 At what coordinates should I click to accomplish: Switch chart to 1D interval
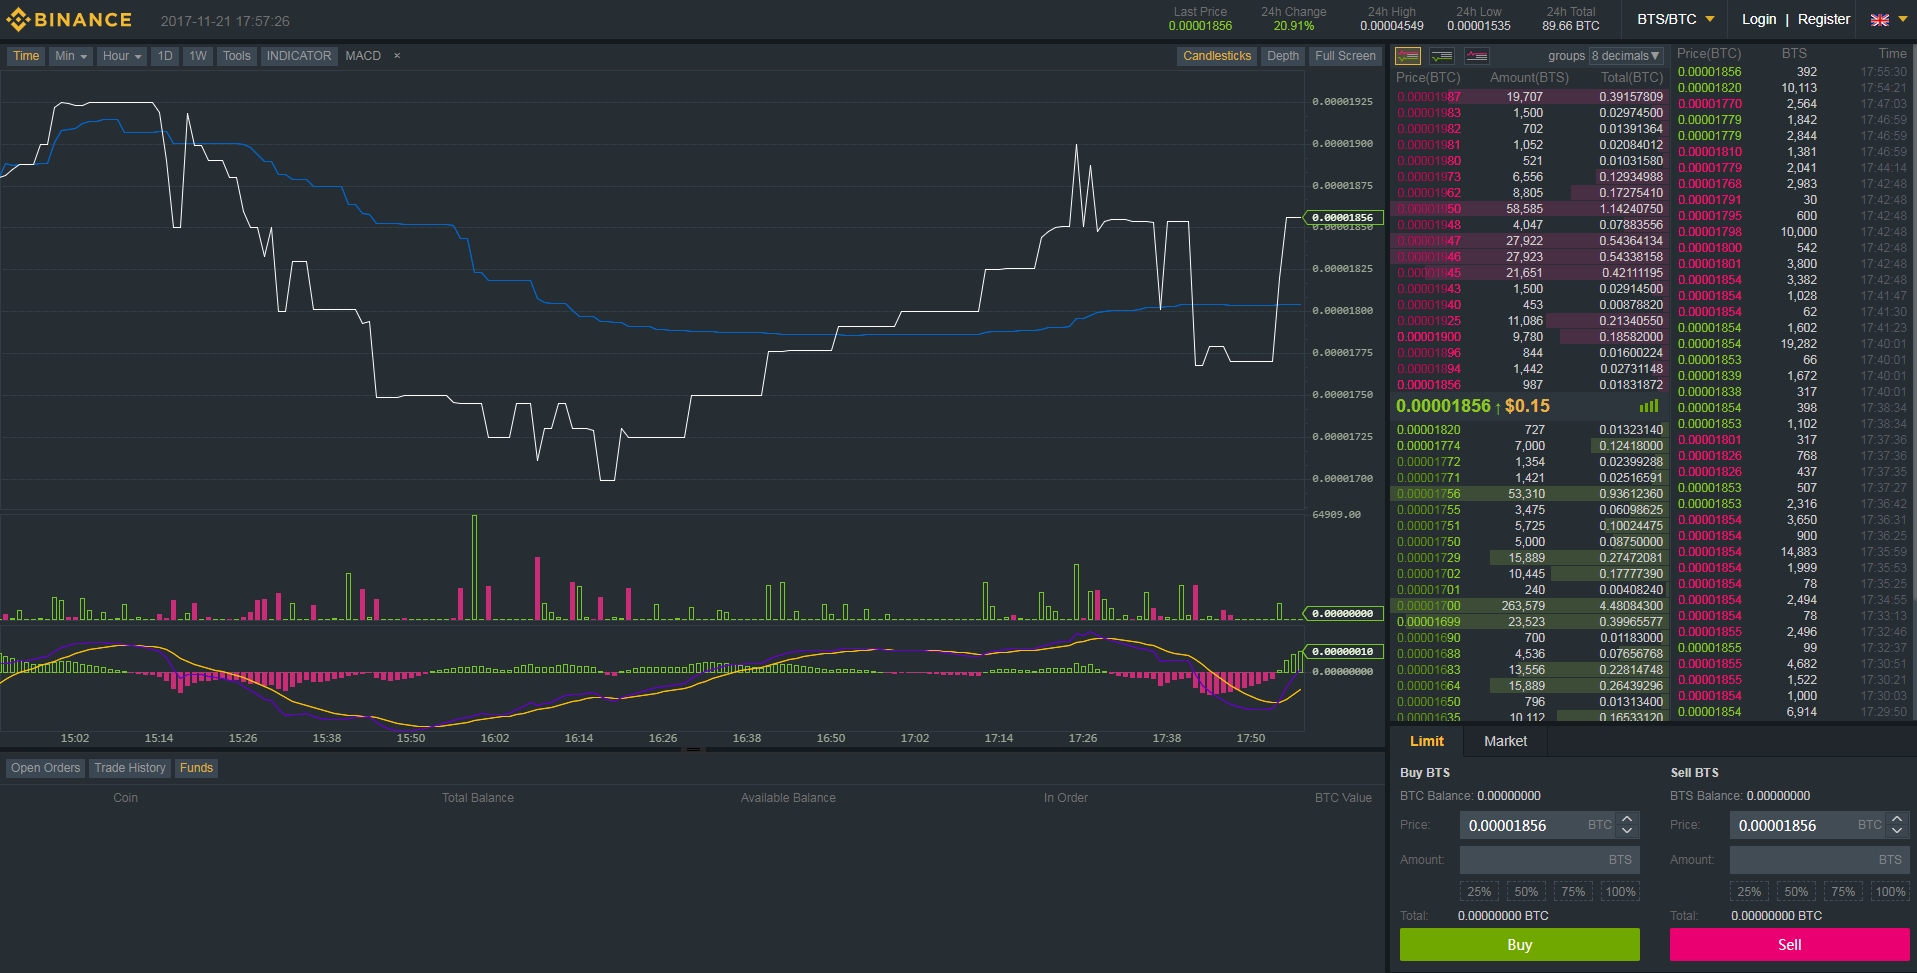165,56
